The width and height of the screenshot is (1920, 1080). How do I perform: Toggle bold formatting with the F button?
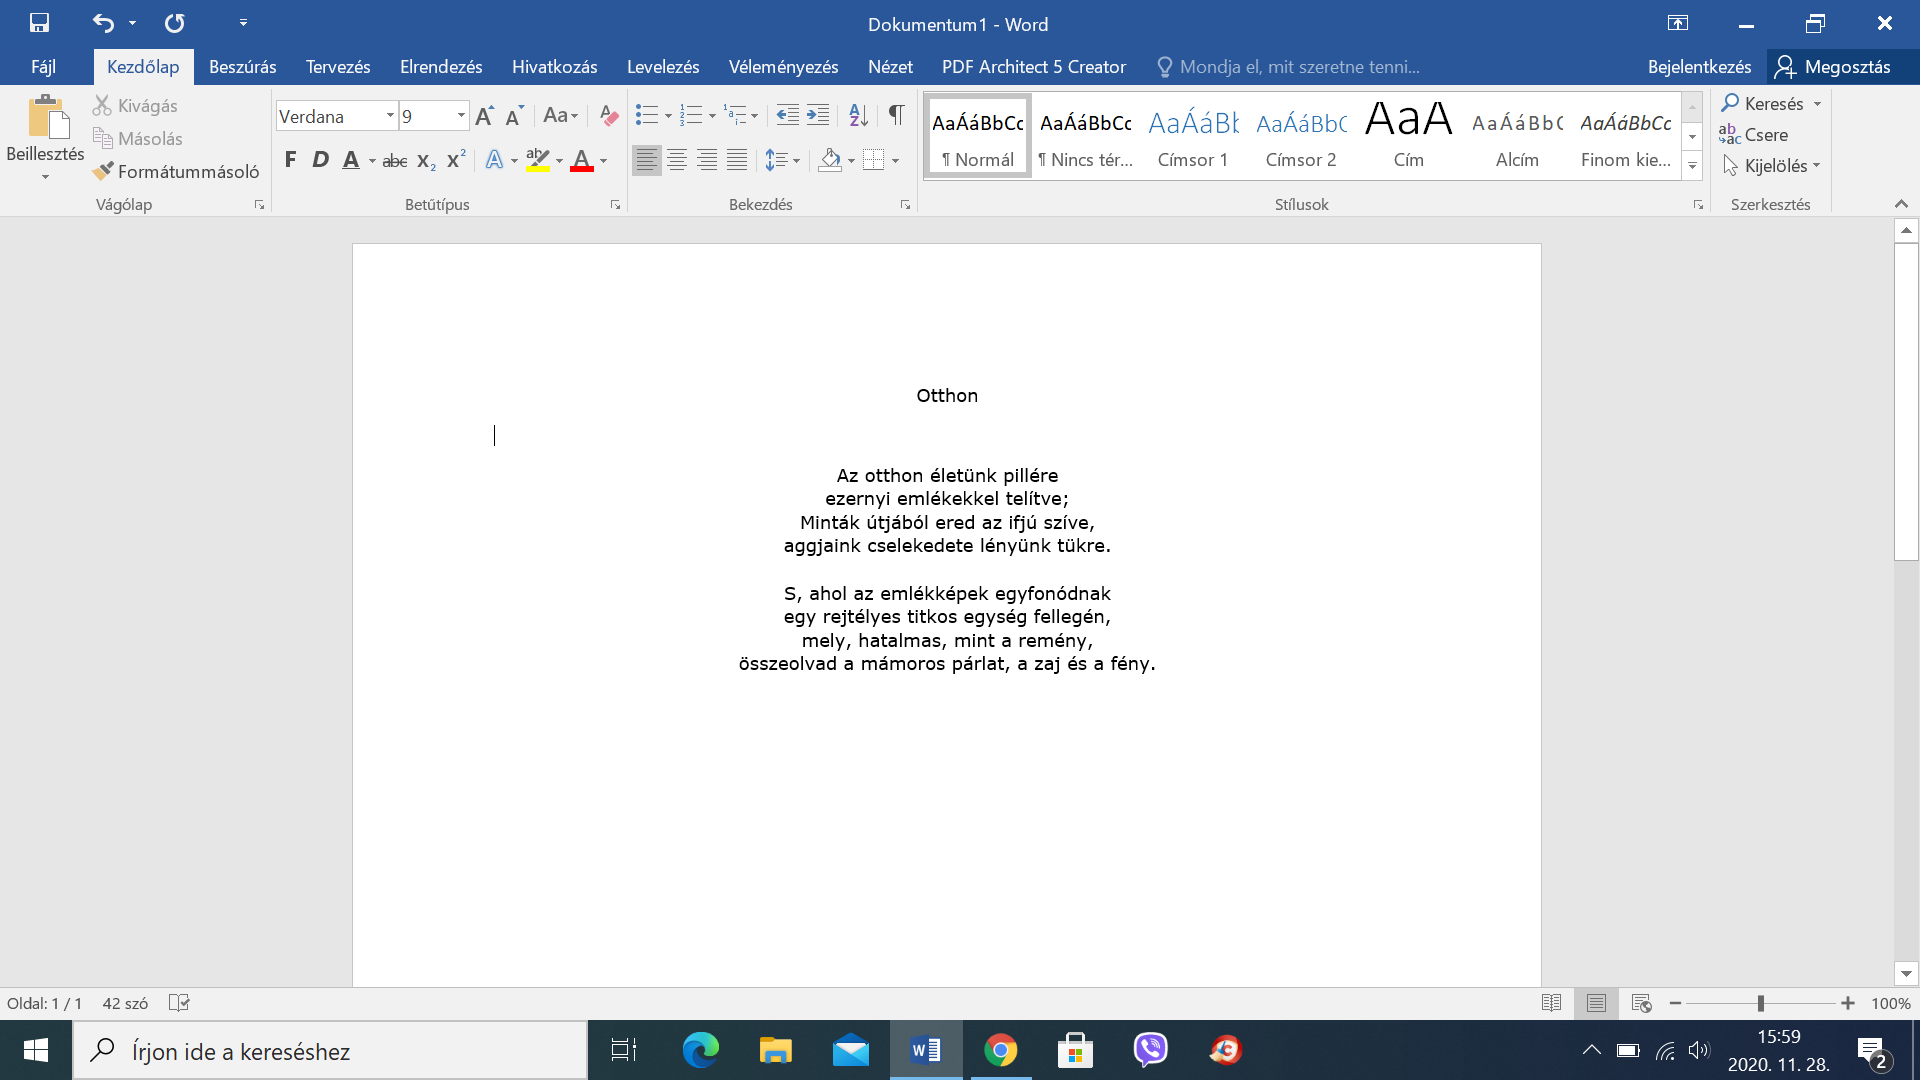tap(290, 160)
